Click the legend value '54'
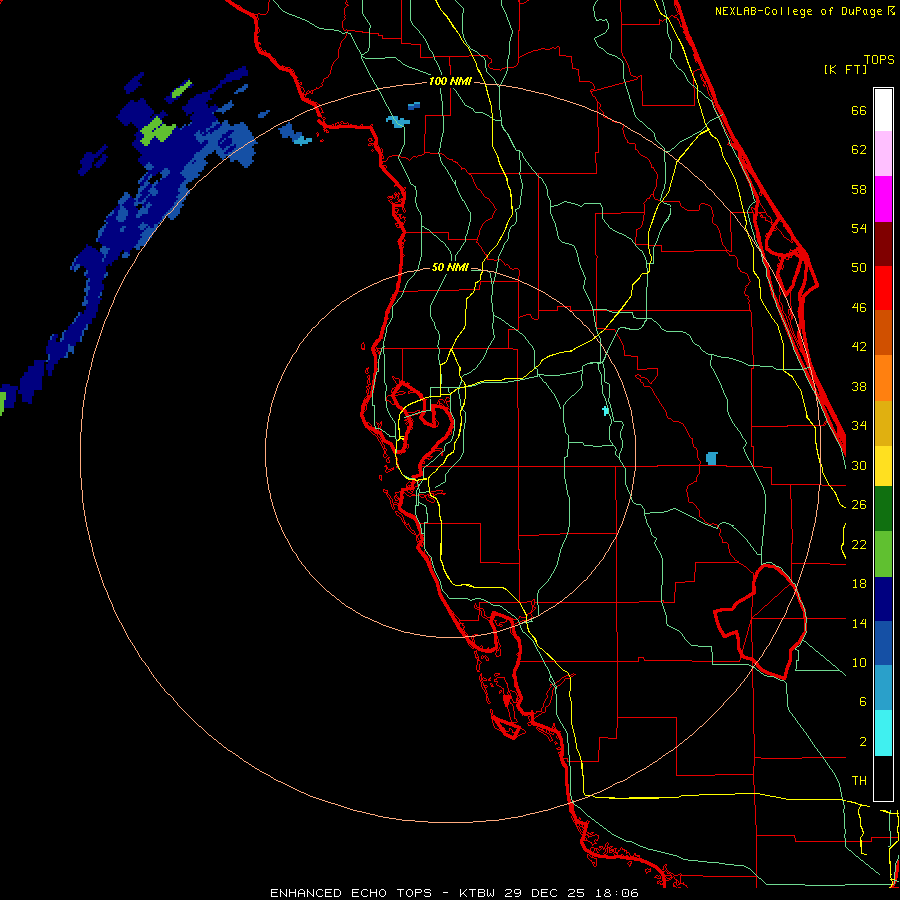Screen dimensions: 900x900 click(x=859, y=228)
